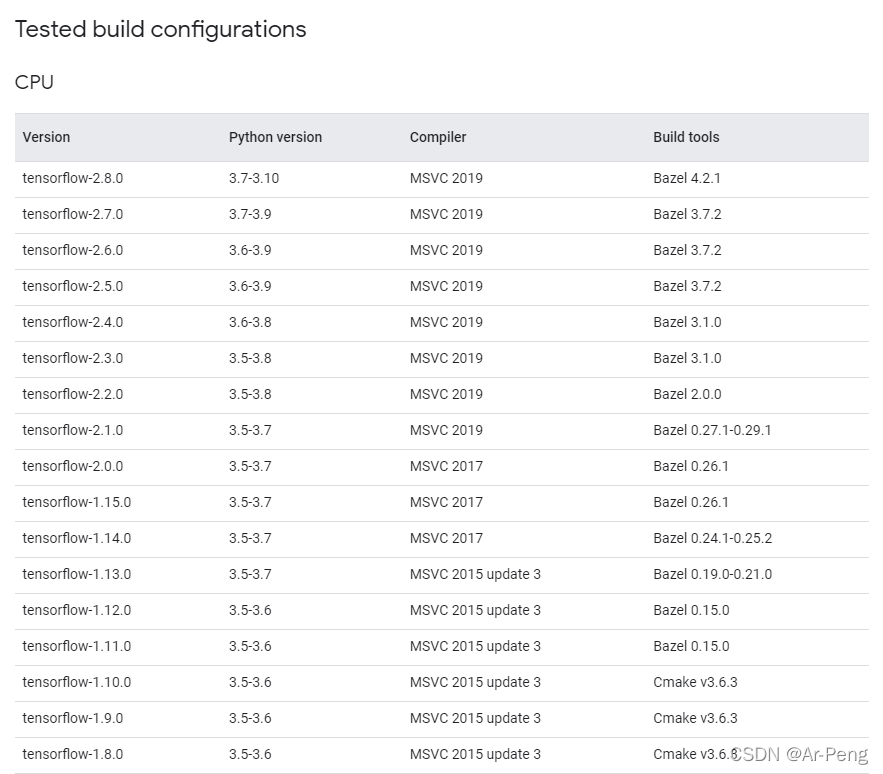This screenshot has width=883, height=774.
Task: Select the tensorflow-2.8.0 cell
Action: point(73,178)
